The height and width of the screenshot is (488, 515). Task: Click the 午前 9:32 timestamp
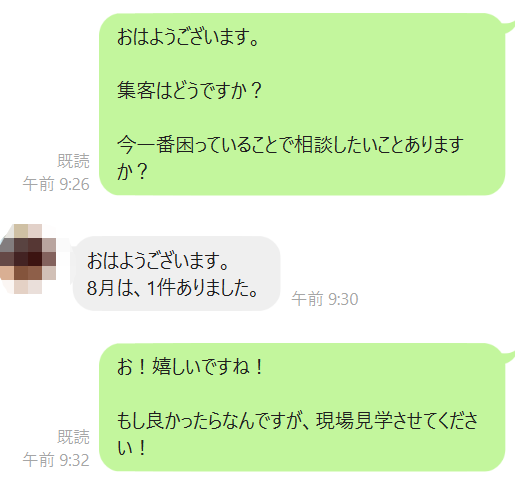point(56,460)
